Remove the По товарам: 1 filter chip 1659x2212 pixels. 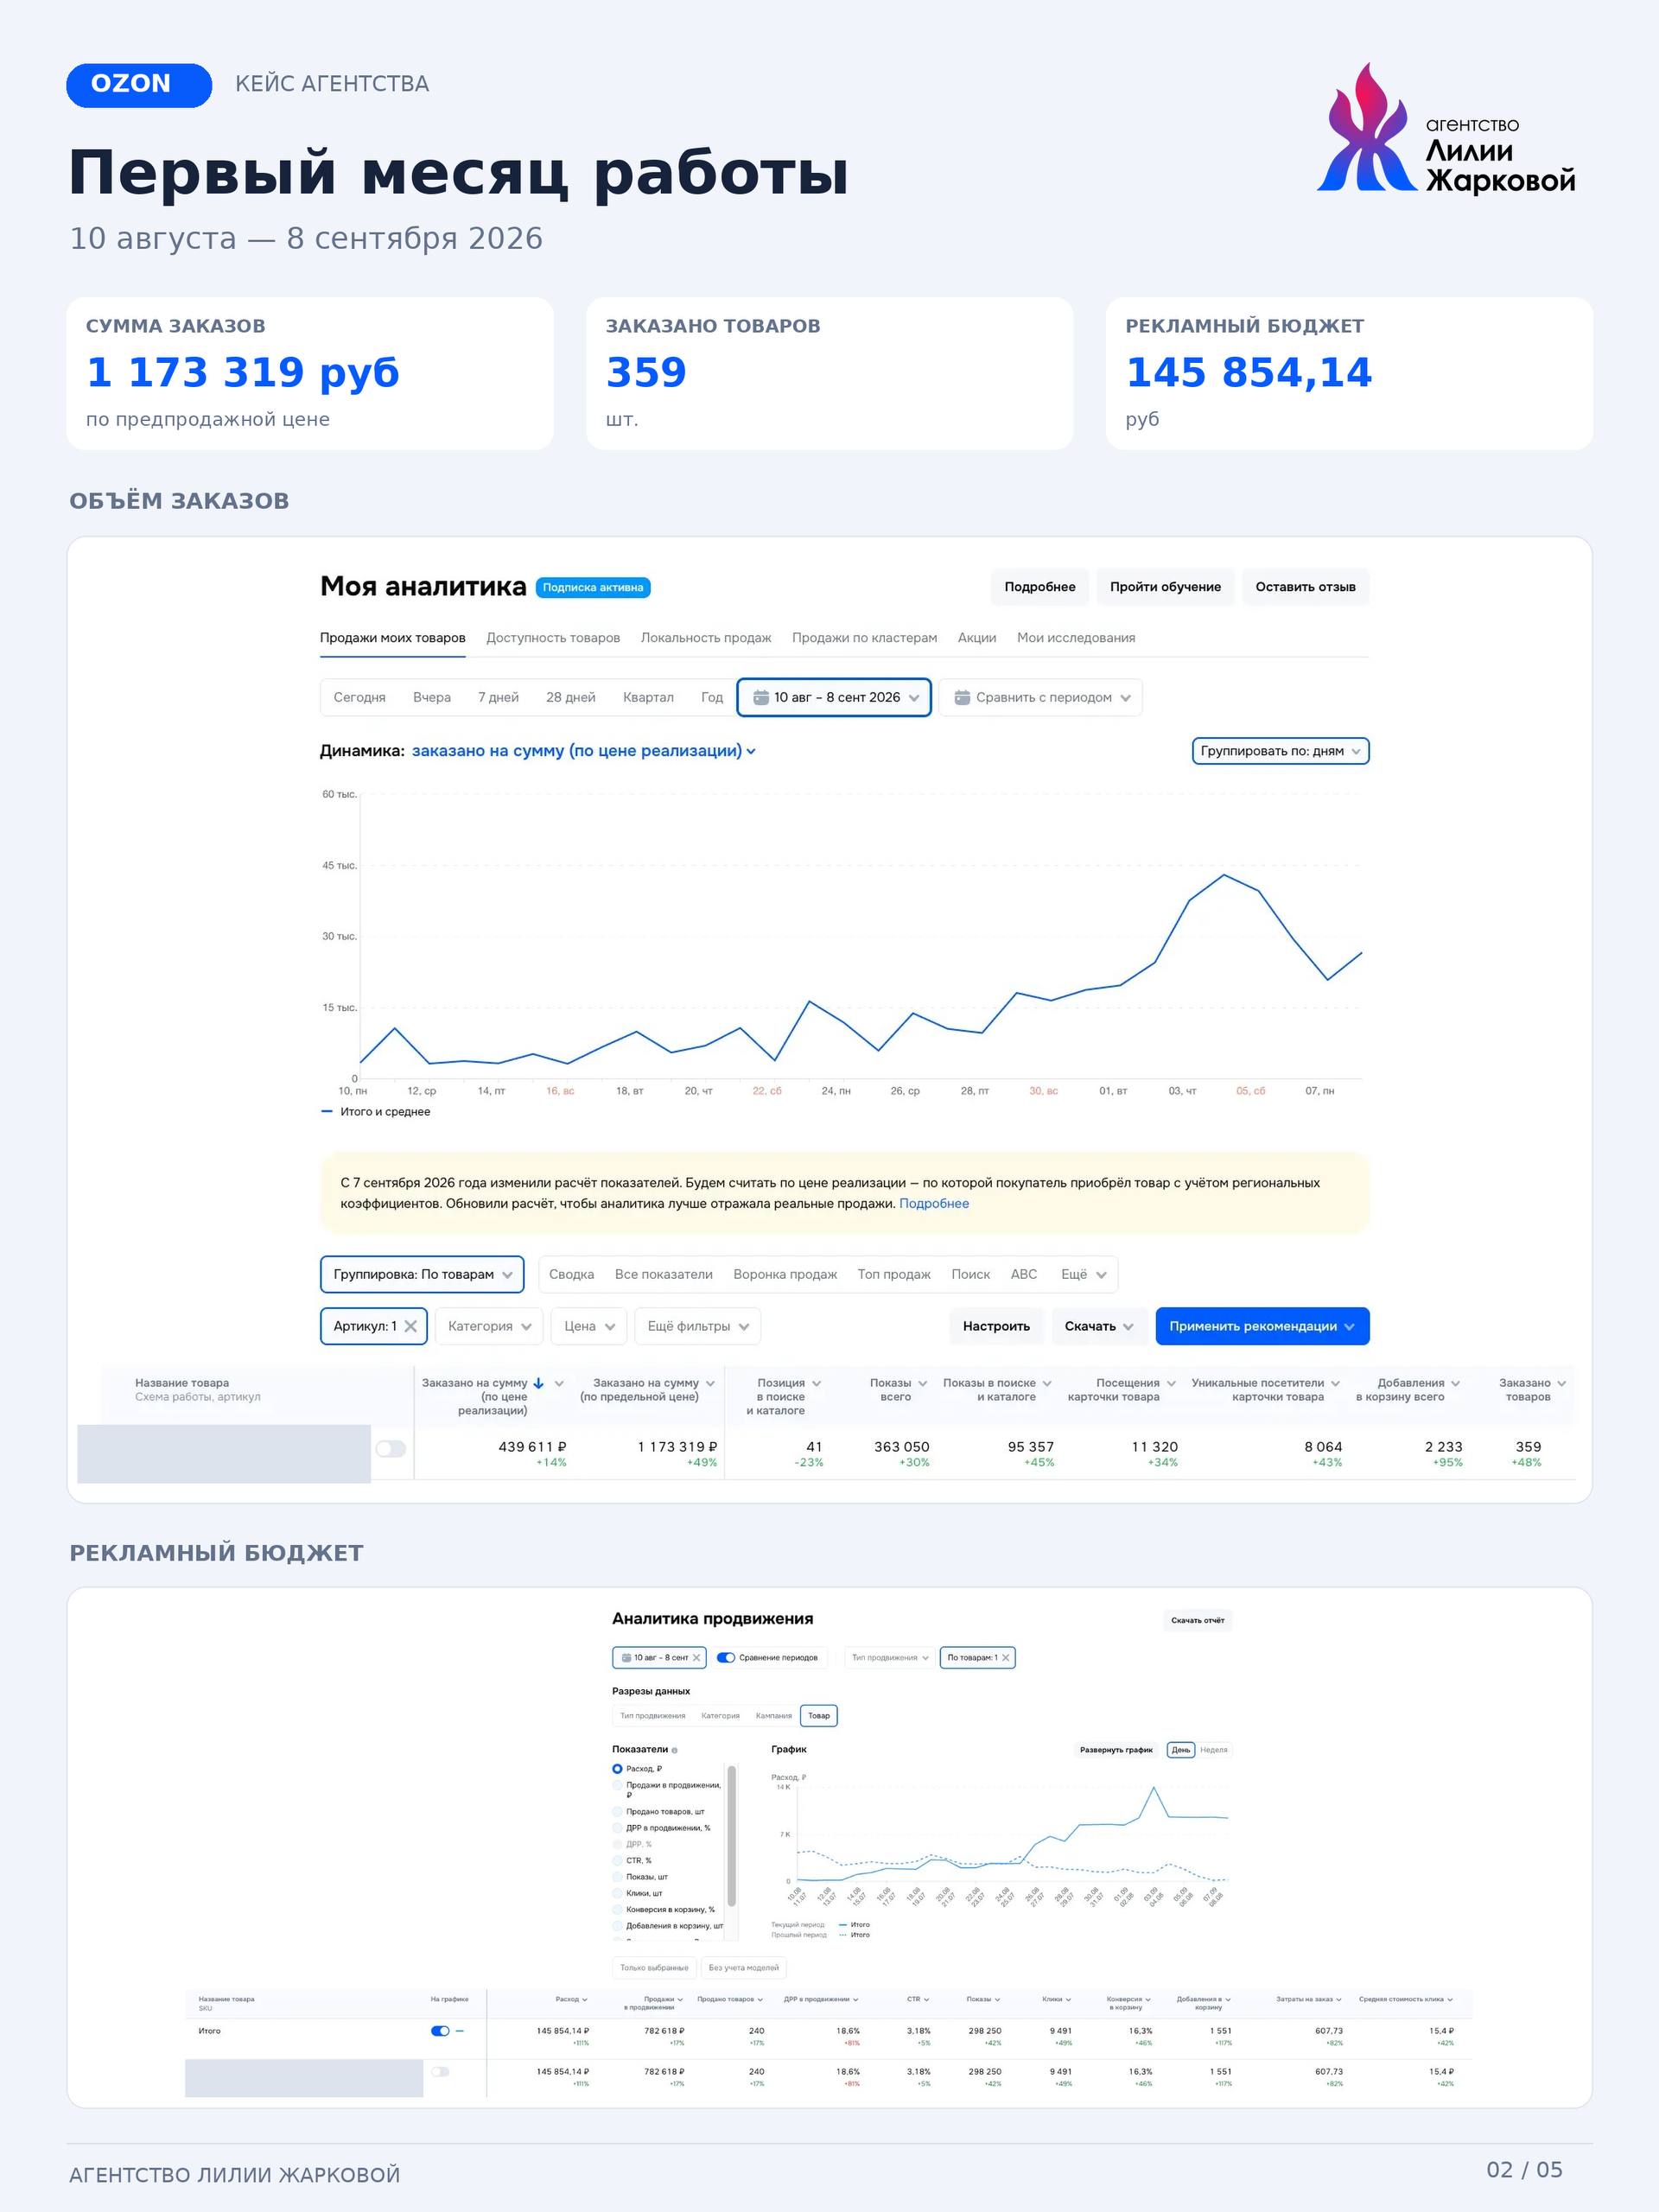1006,1657
